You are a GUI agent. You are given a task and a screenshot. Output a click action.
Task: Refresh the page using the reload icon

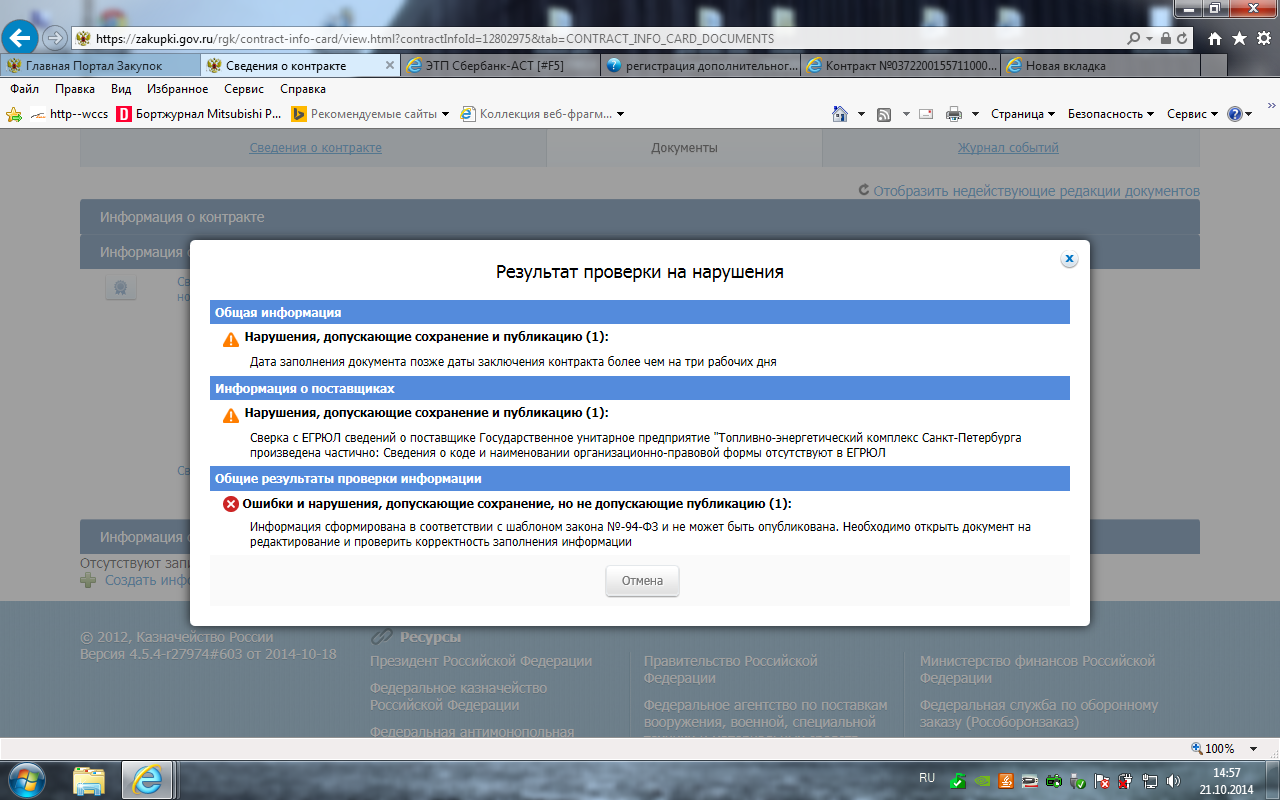coord(1183,38)
